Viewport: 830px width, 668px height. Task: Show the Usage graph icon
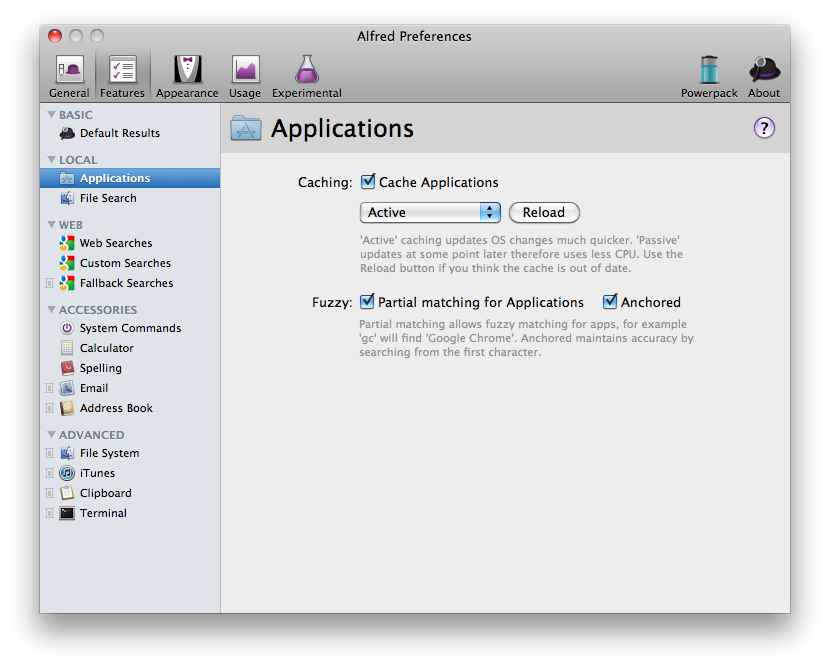[245, 69]
